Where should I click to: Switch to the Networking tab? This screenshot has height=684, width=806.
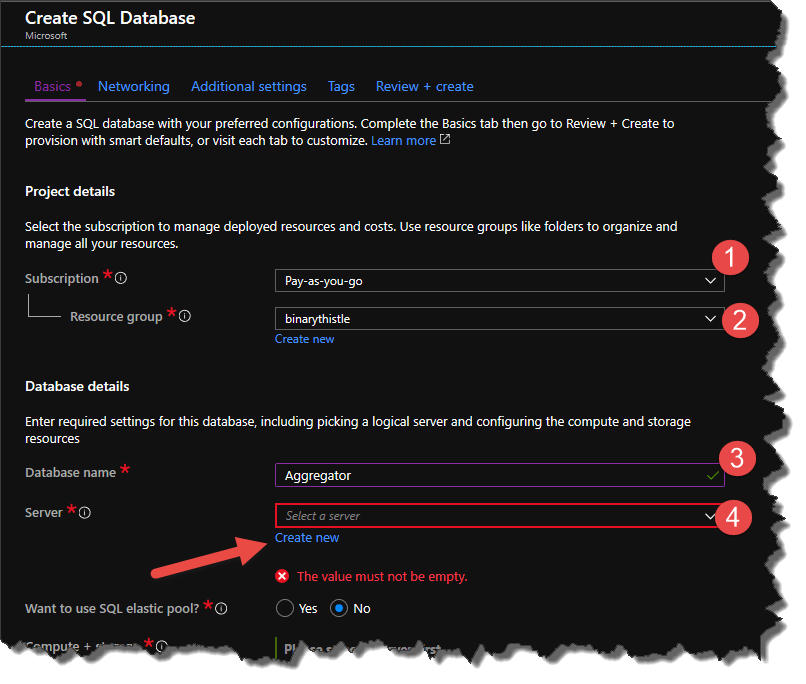[x=133, y=86]
